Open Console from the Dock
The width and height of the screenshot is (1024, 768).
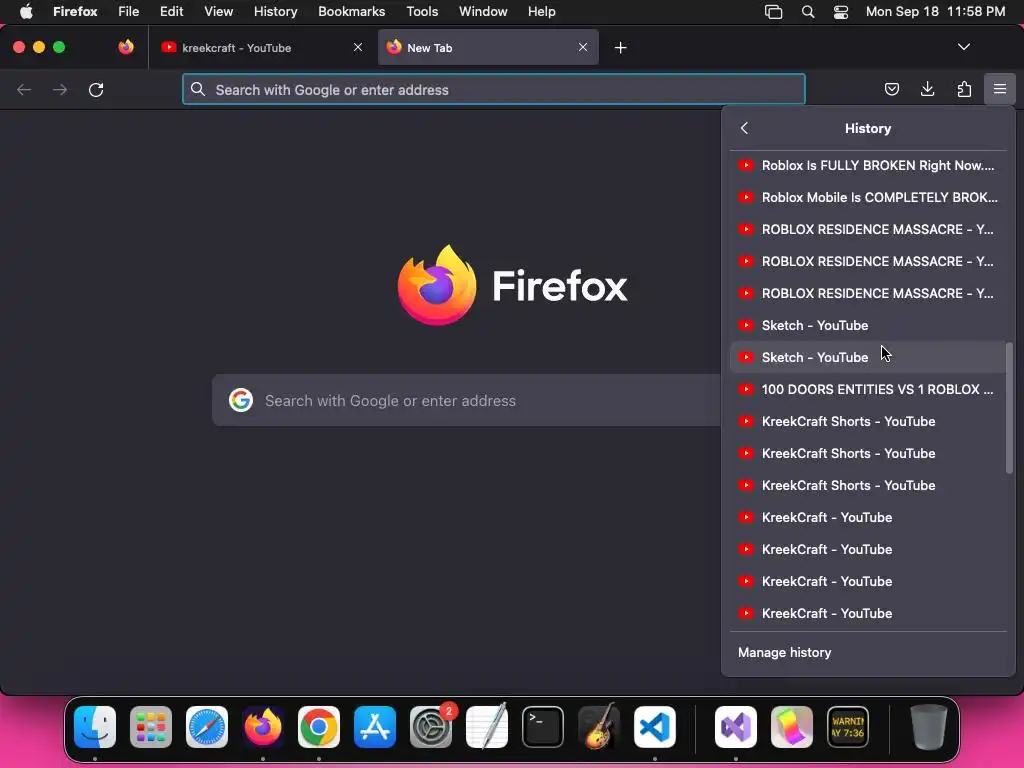(x=848, y=727)
